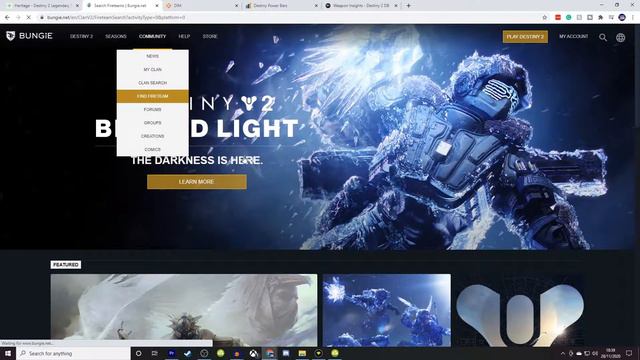Select Forums in Community dropdown

153,110
